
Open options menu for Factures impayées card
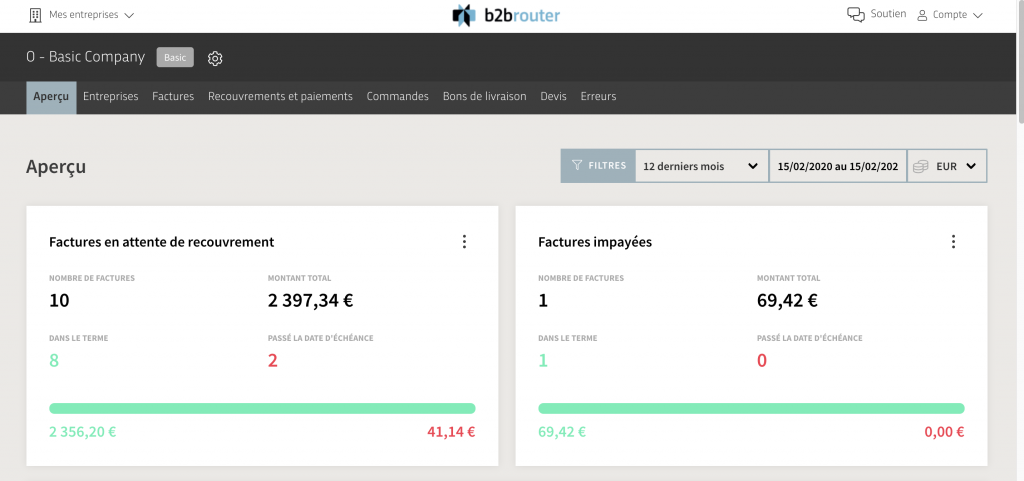tap(953, 242)
